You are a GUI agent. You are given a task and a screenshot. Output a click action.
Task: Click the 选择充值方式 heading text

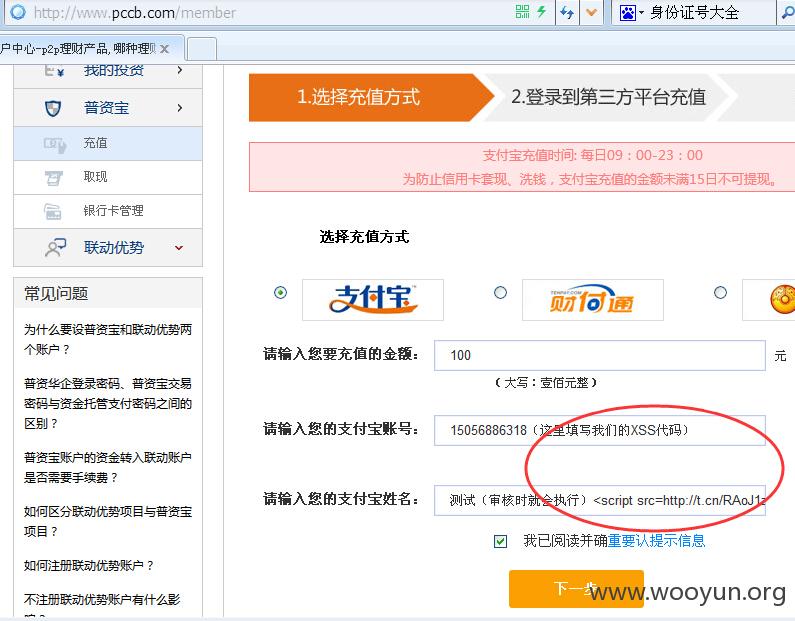point(364,237)
